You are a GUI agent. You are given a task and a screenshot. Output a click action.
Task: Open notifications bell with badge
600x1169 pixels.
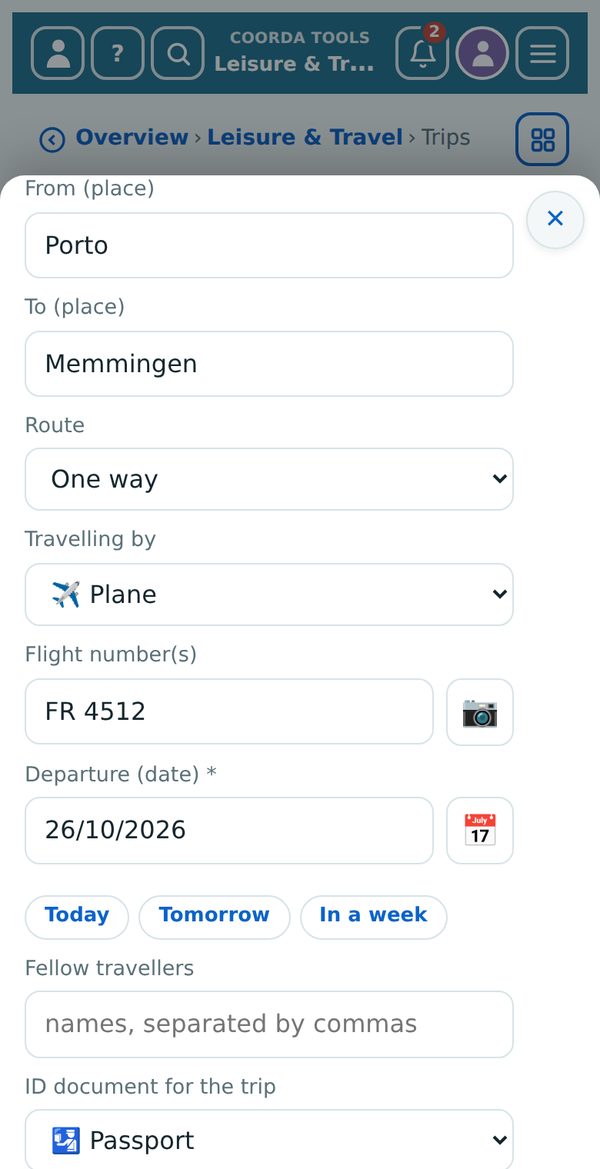pyautogui.click(x=423, y=53)
